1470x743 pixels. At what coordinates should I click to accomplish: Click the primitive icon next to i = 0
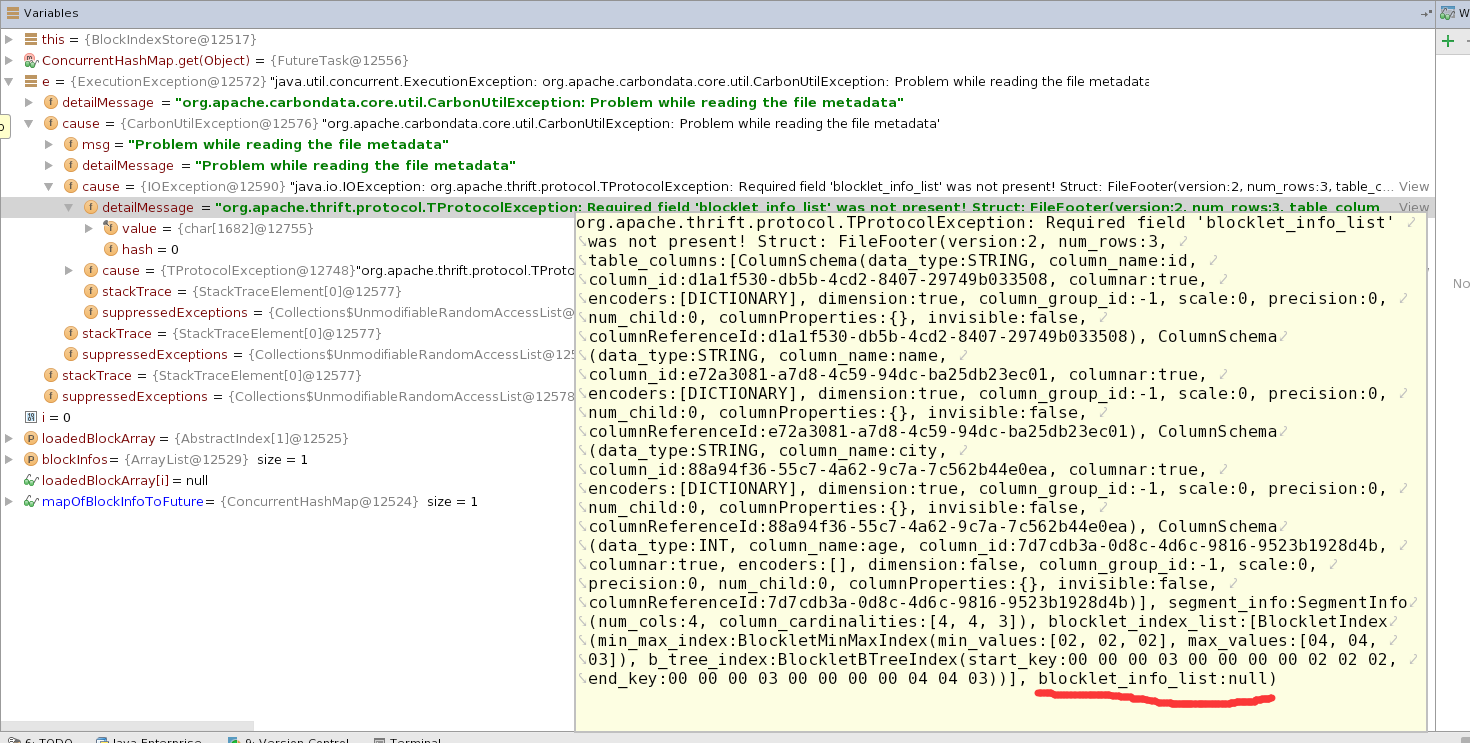31,418
